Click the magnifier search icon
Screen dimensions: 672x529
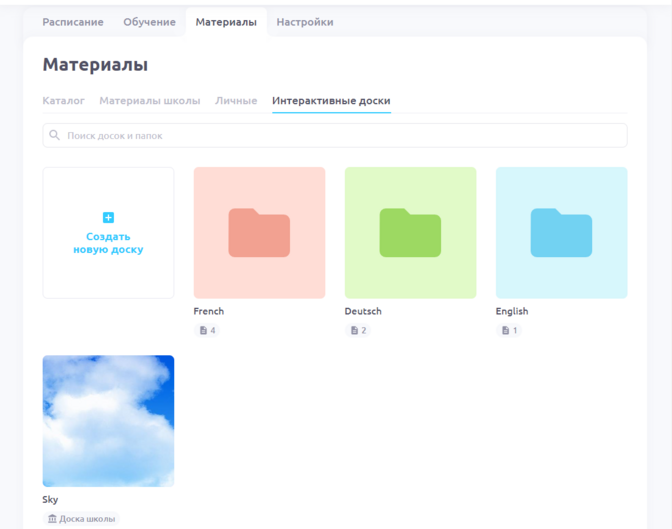tap(54, 135)
